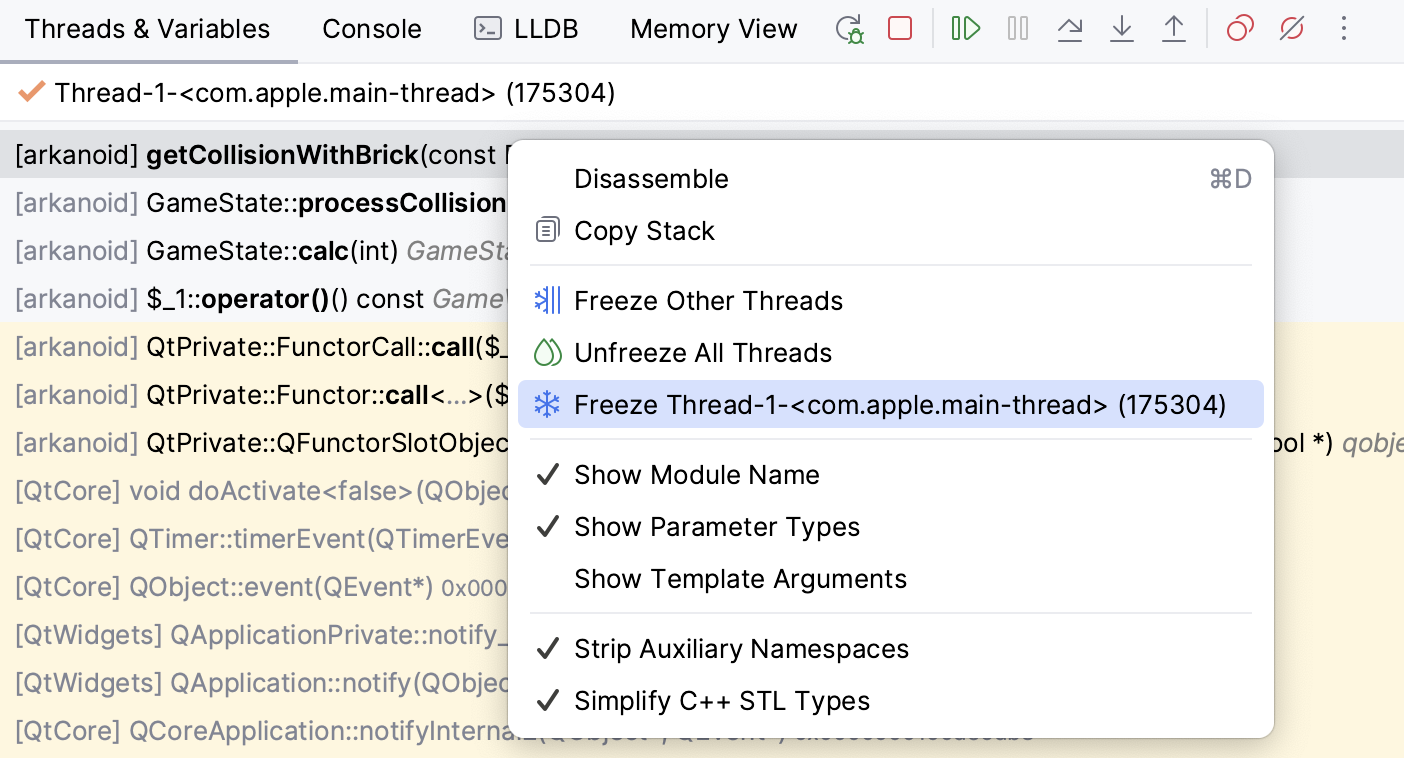Click the Rerun debugger icon
Viewport: 1404px width, 758px height.
click(x=849, y=29)
